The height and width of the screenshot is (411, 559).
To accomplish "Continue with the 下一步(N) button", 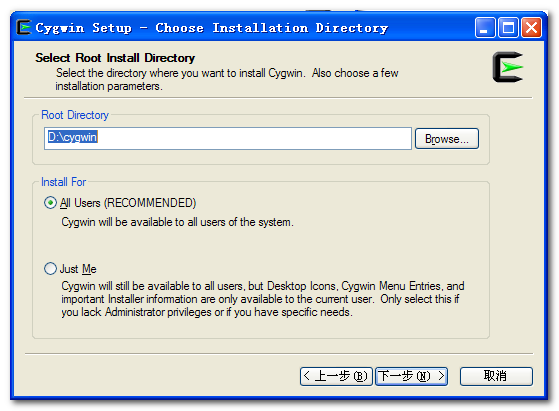I will pyautogui.click(x=411, y=376).
